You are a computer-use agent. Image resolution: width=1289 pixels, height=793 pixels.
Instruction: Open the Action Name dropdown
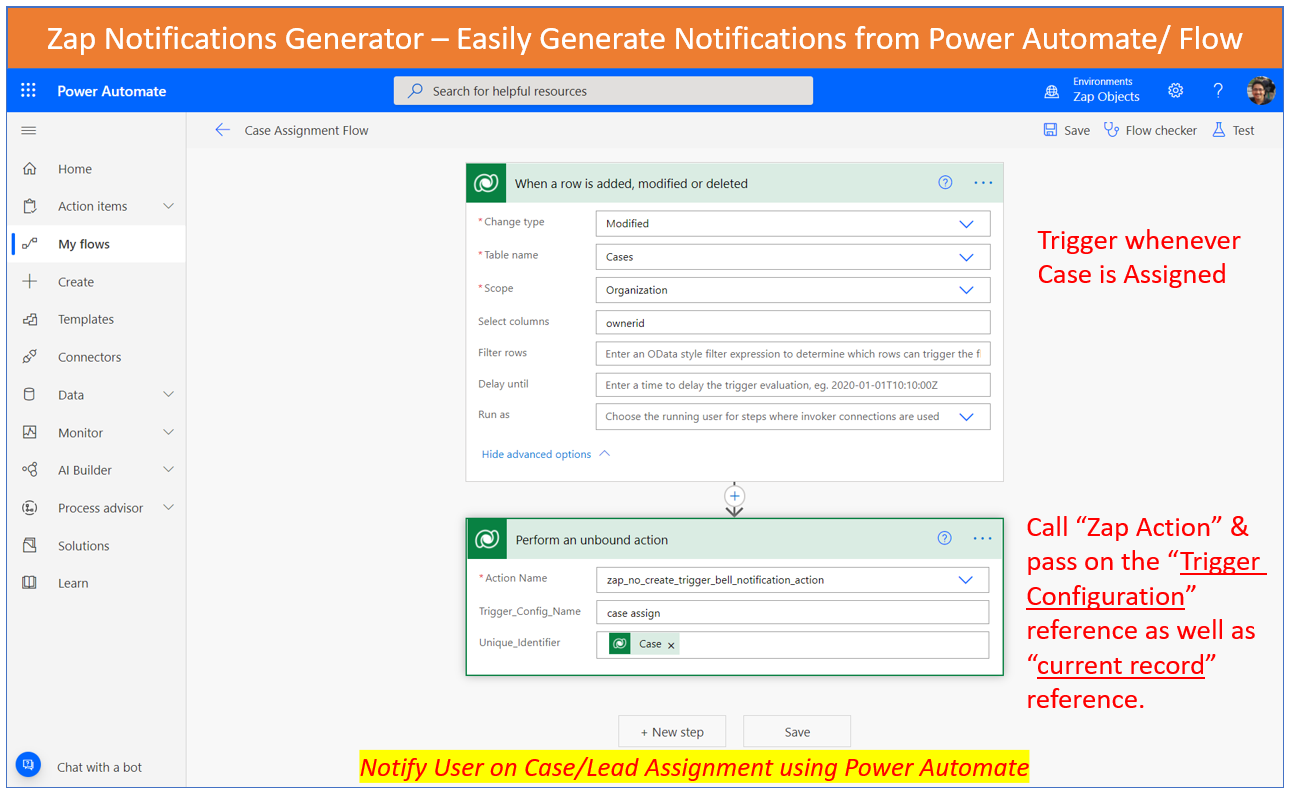[792, 580]
